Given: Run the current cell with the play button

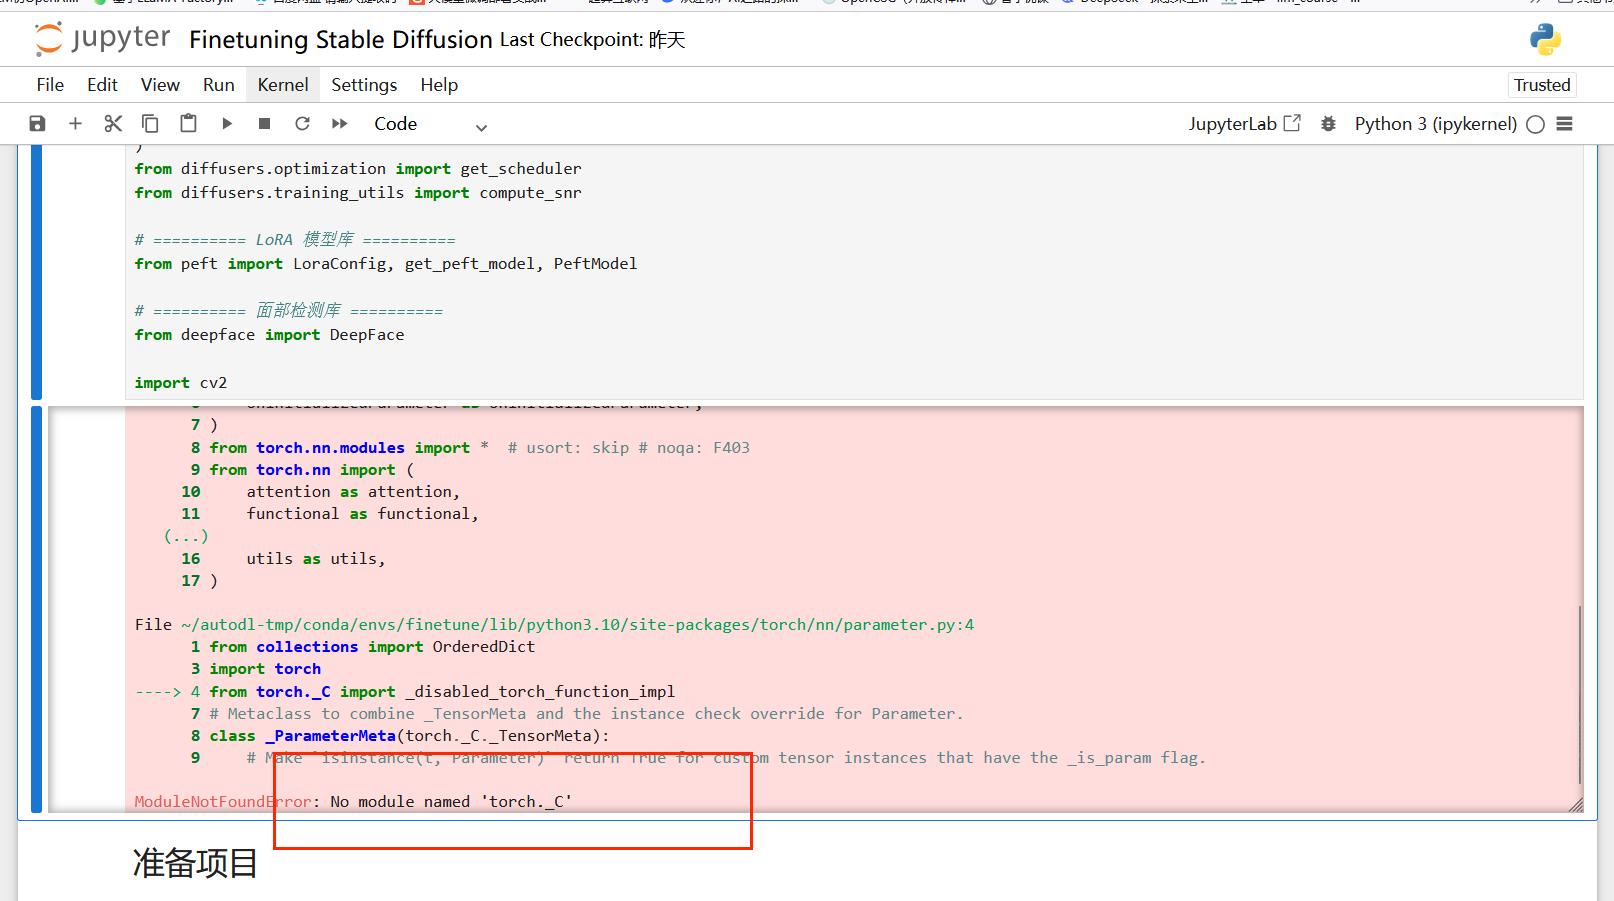Looking at the screenshot, I should tap(227, 123).
